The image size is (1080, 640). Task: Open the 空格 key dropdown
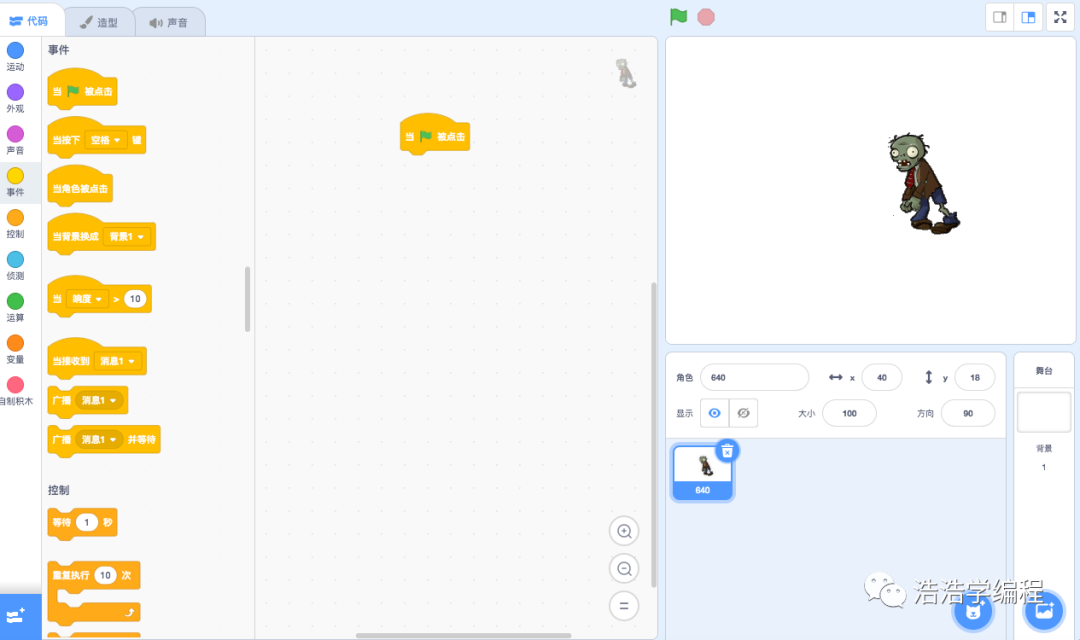105,140
